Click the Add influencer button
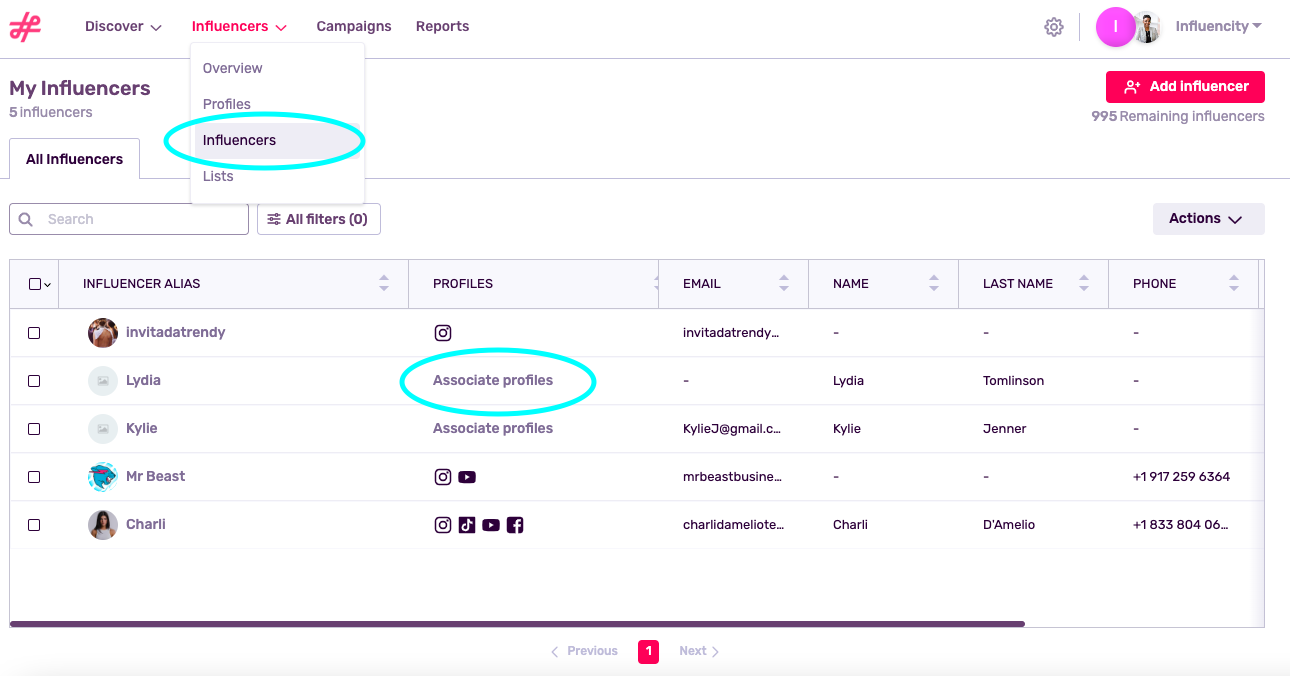 1184,87
